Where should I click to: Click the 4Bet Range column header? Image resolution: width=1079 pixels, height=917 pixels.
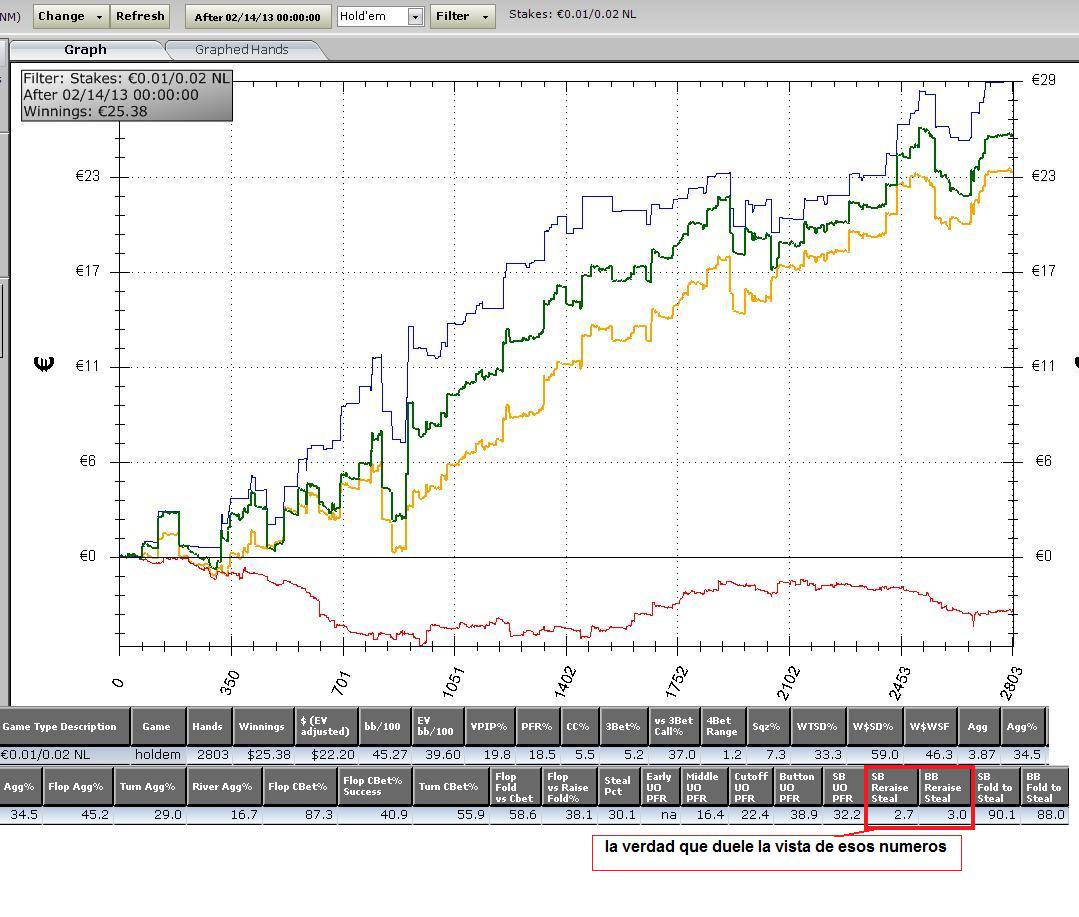click(723, 726)
